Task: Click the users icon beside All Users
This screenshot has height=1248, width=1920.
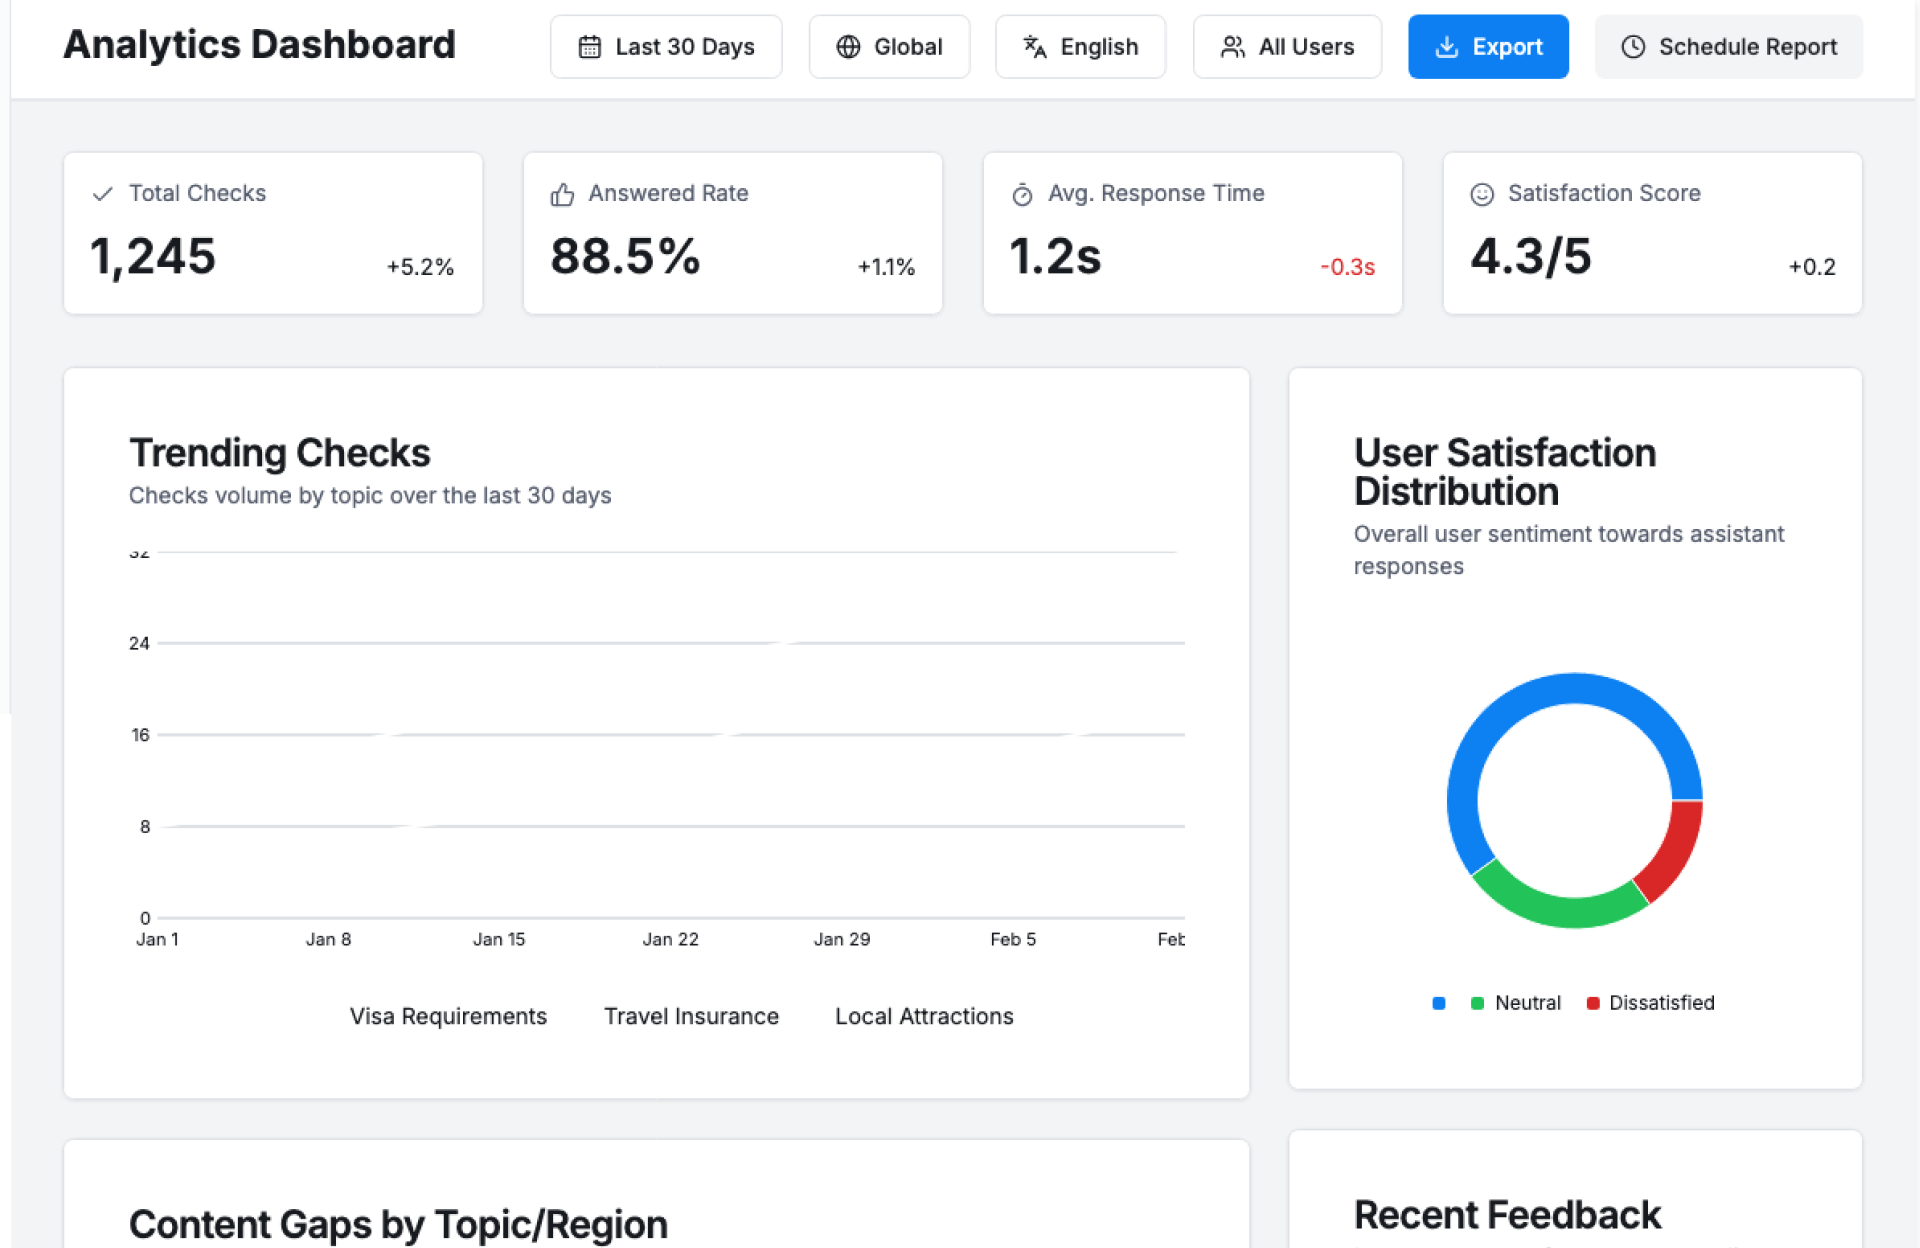Action: 1232,47
